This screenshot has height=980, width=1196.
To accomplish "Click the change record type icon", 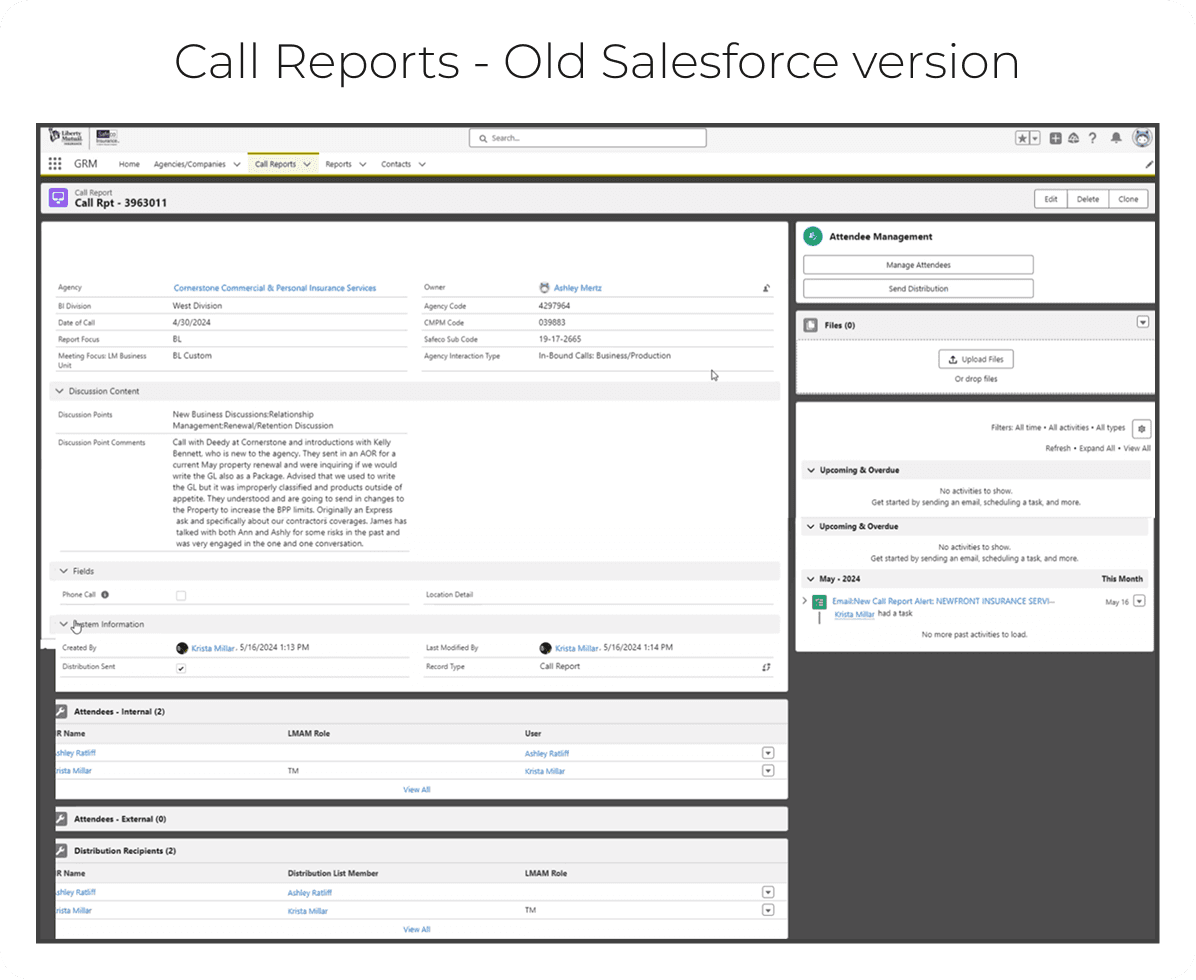I will point(766,667).
